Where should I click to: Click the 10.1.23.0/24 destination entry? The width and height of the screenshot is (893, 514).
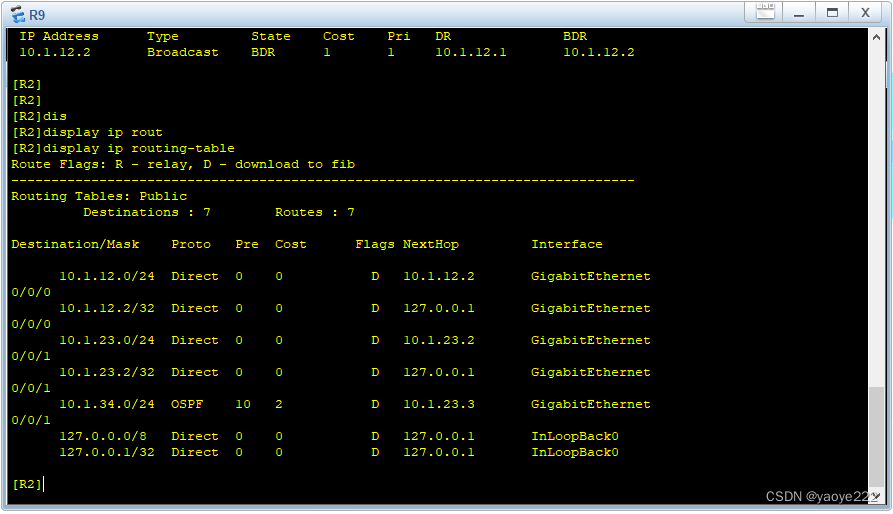point(107,340)
